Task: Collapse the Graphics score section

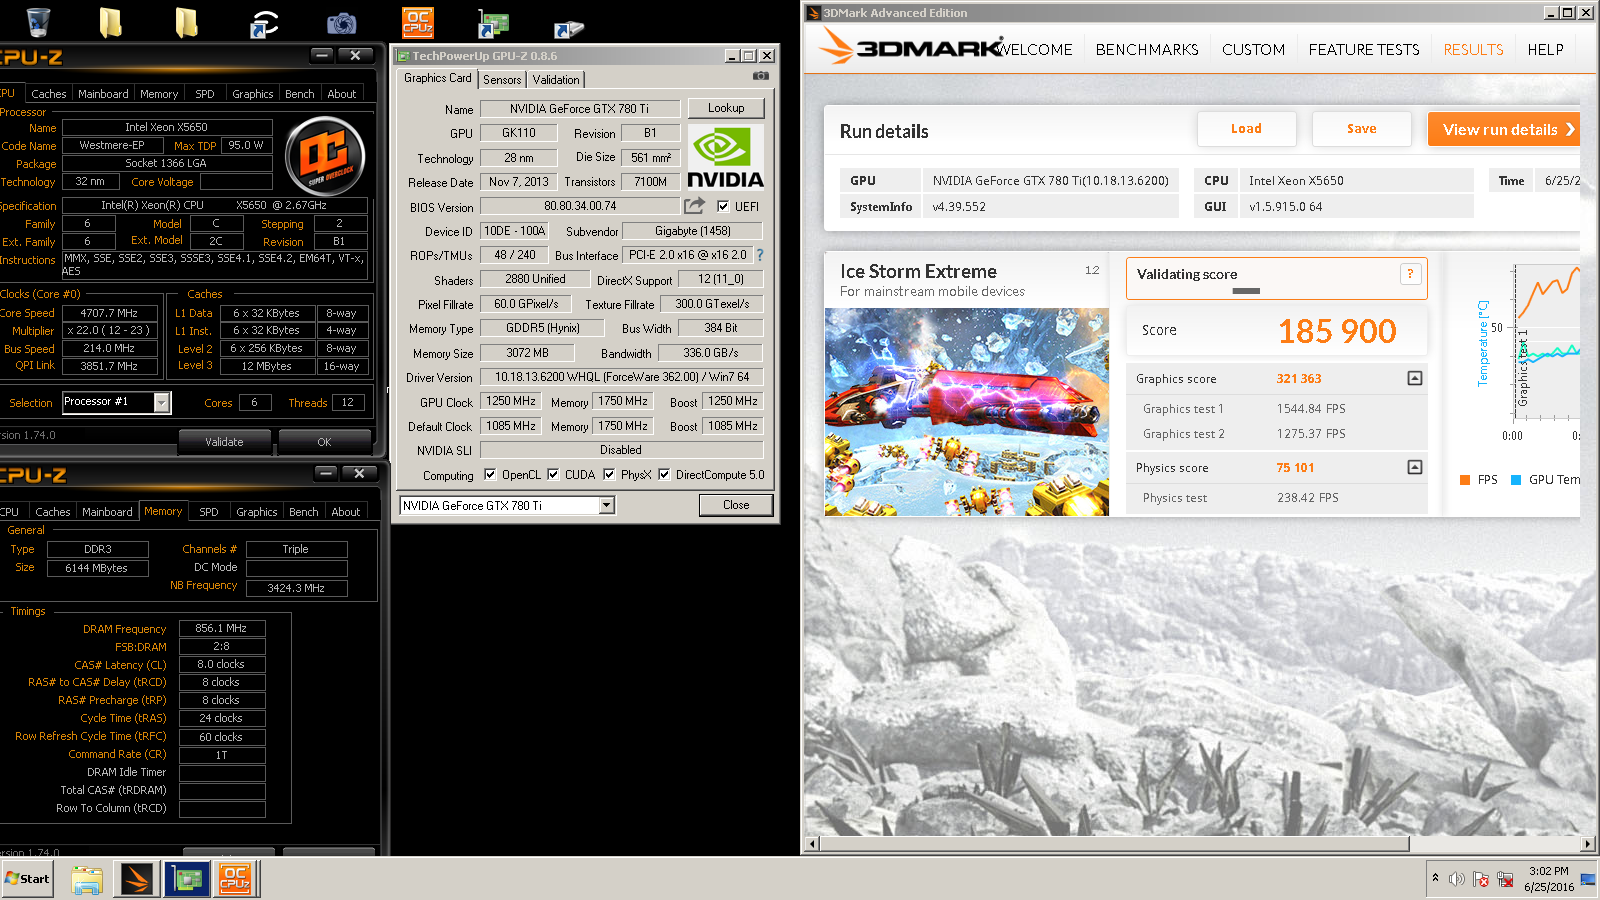Action: pos(1415,378)
